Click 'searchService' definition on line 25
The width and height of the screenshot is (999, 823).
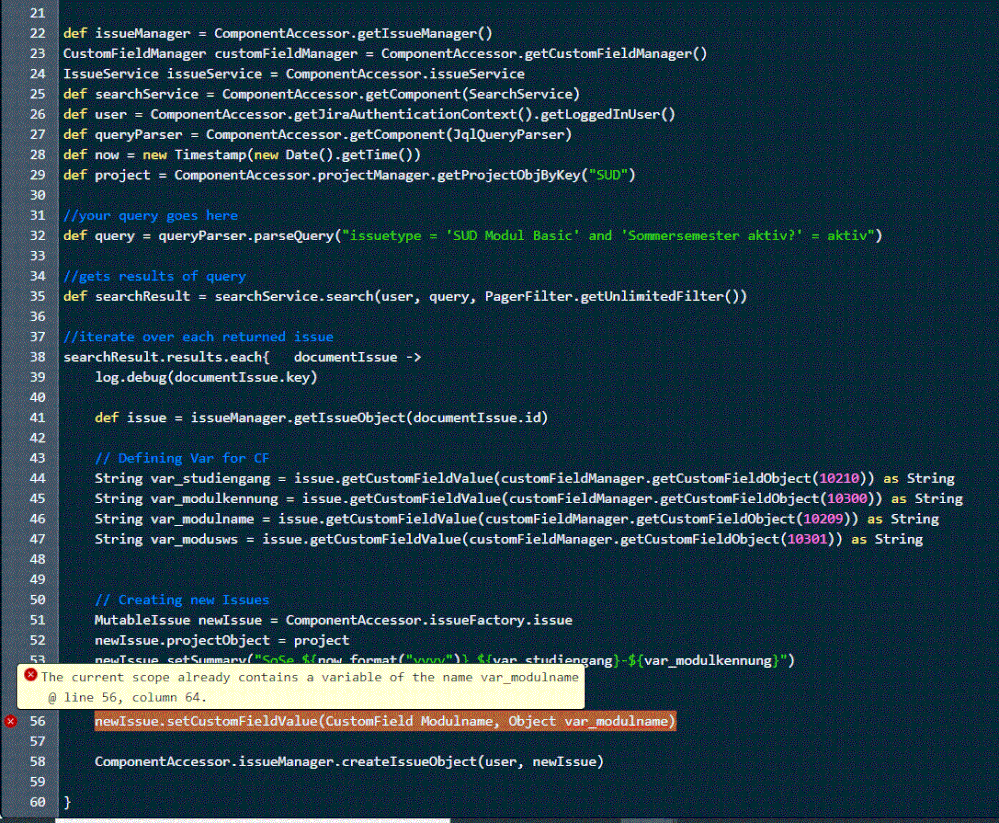[147, 94]
